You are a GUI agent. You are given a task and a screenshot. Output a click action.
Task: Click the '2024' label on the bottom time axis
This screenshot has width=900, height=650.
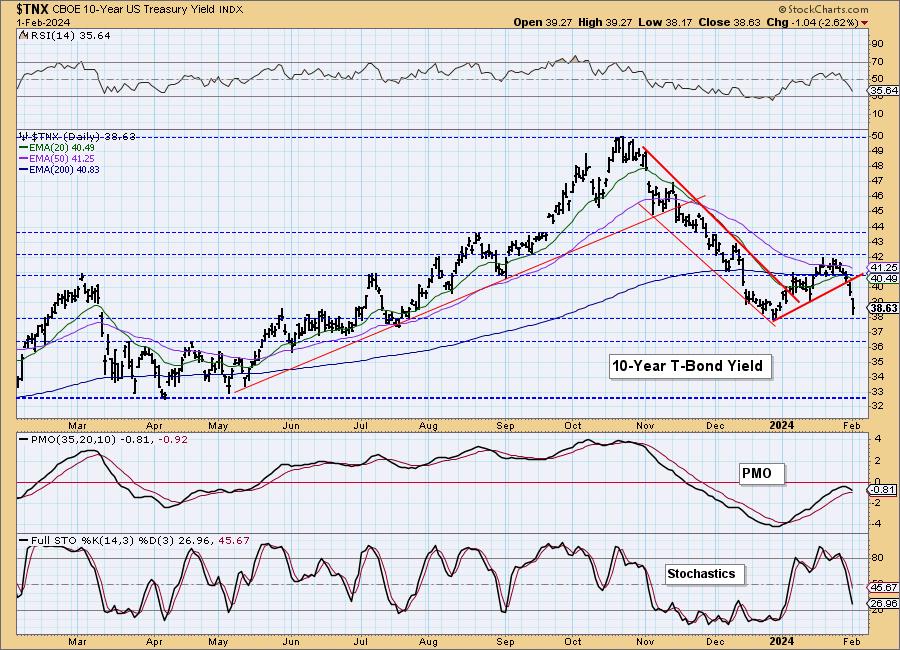tap(781, 641)
